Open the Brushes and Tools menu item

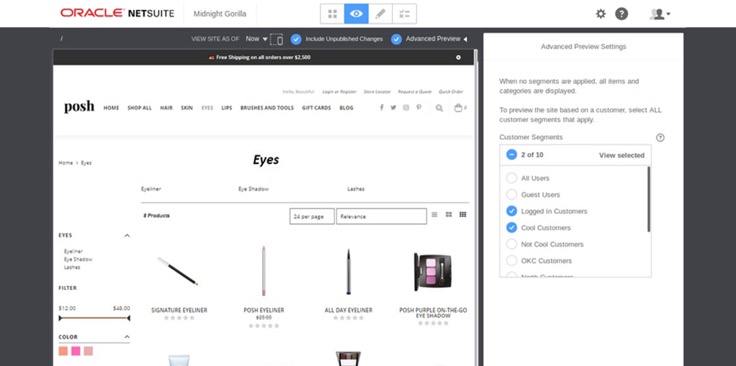267,108
